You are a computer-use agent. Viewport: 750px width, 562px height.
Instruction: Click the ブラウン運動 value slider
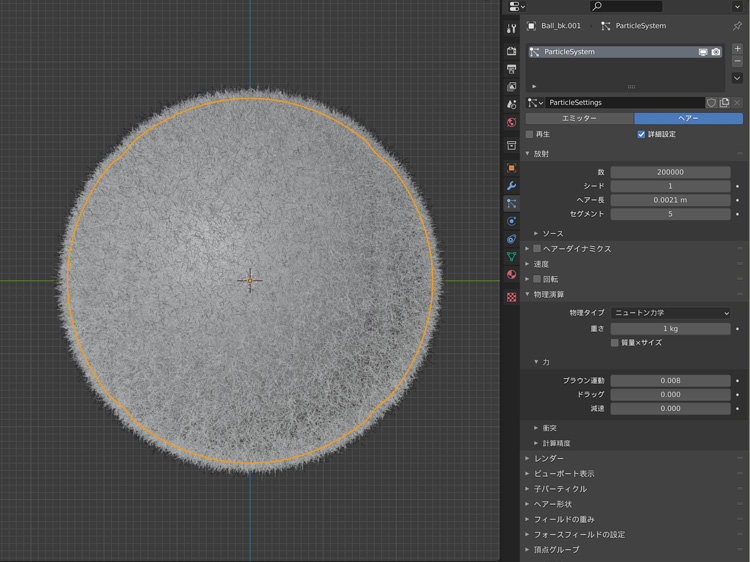(x=670, y=381)
